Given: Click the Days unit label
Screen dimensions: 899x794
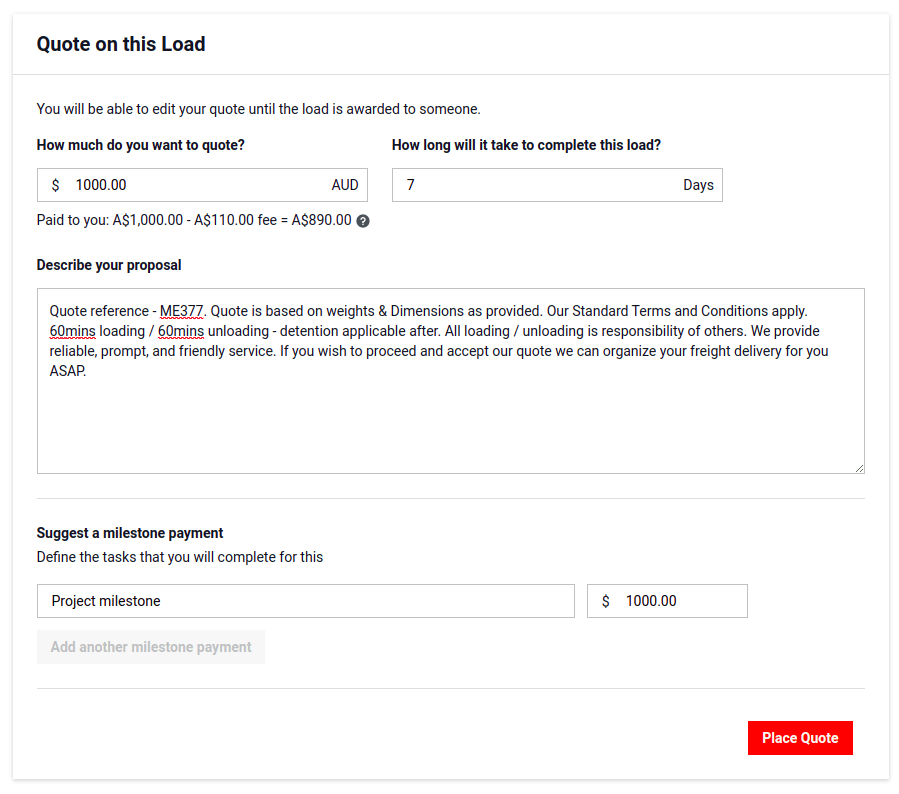Looking at the screenshot, I should (x=698, y=185).
